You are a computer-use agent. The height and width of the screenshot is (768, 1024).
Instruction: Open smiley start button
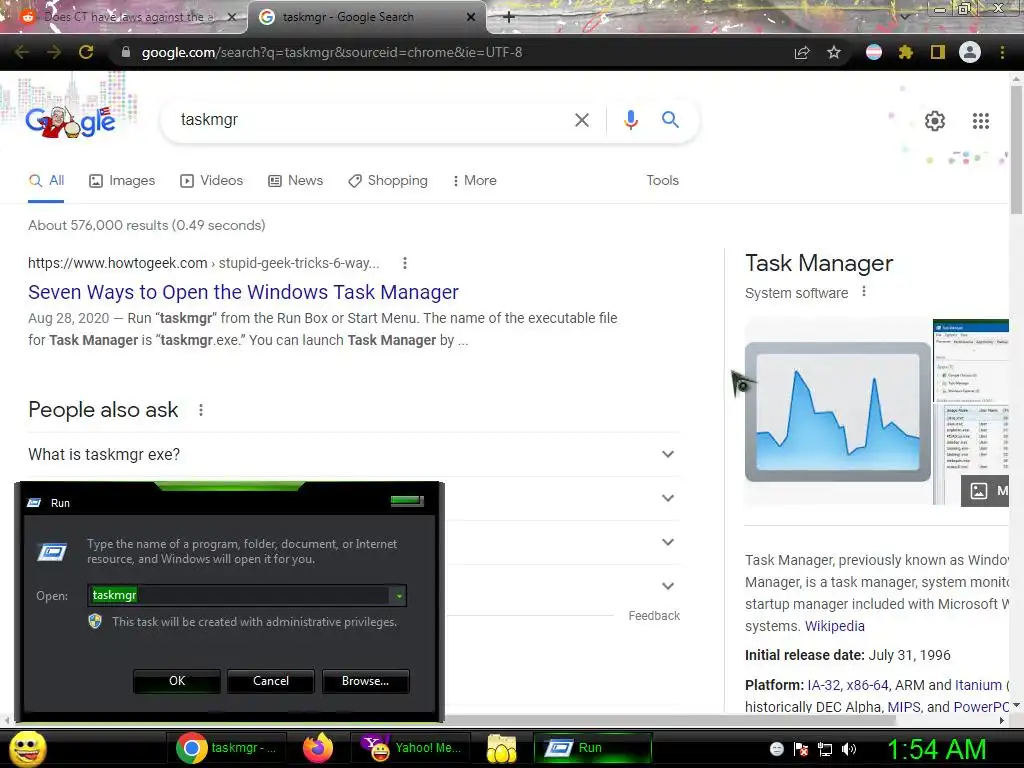coord(27,748)
